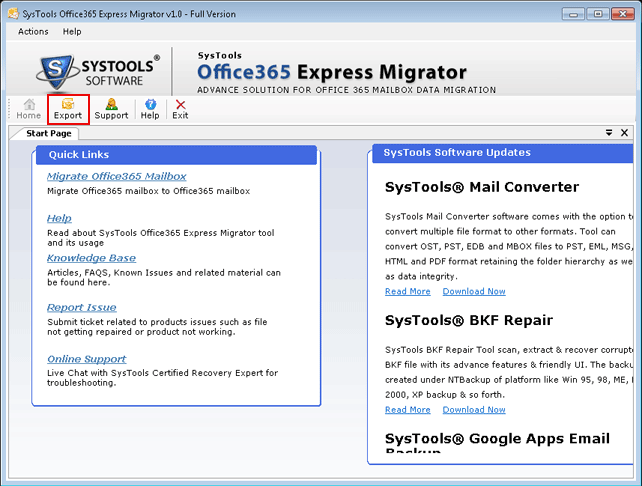Click the SysTools Software Updates header

pos(502,153)
